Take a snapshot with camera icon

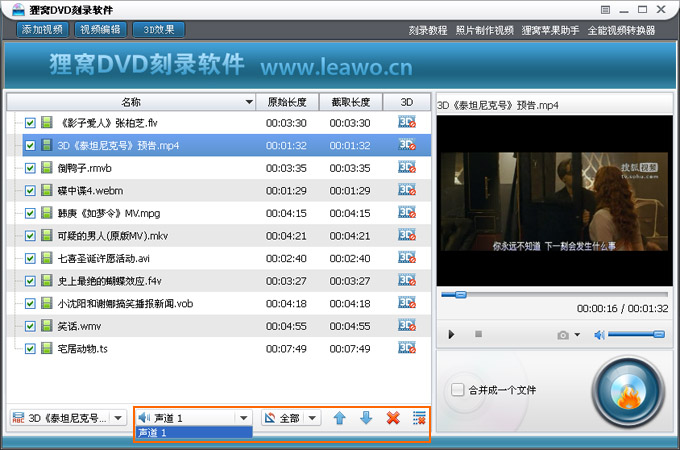[x=563, y=335]
